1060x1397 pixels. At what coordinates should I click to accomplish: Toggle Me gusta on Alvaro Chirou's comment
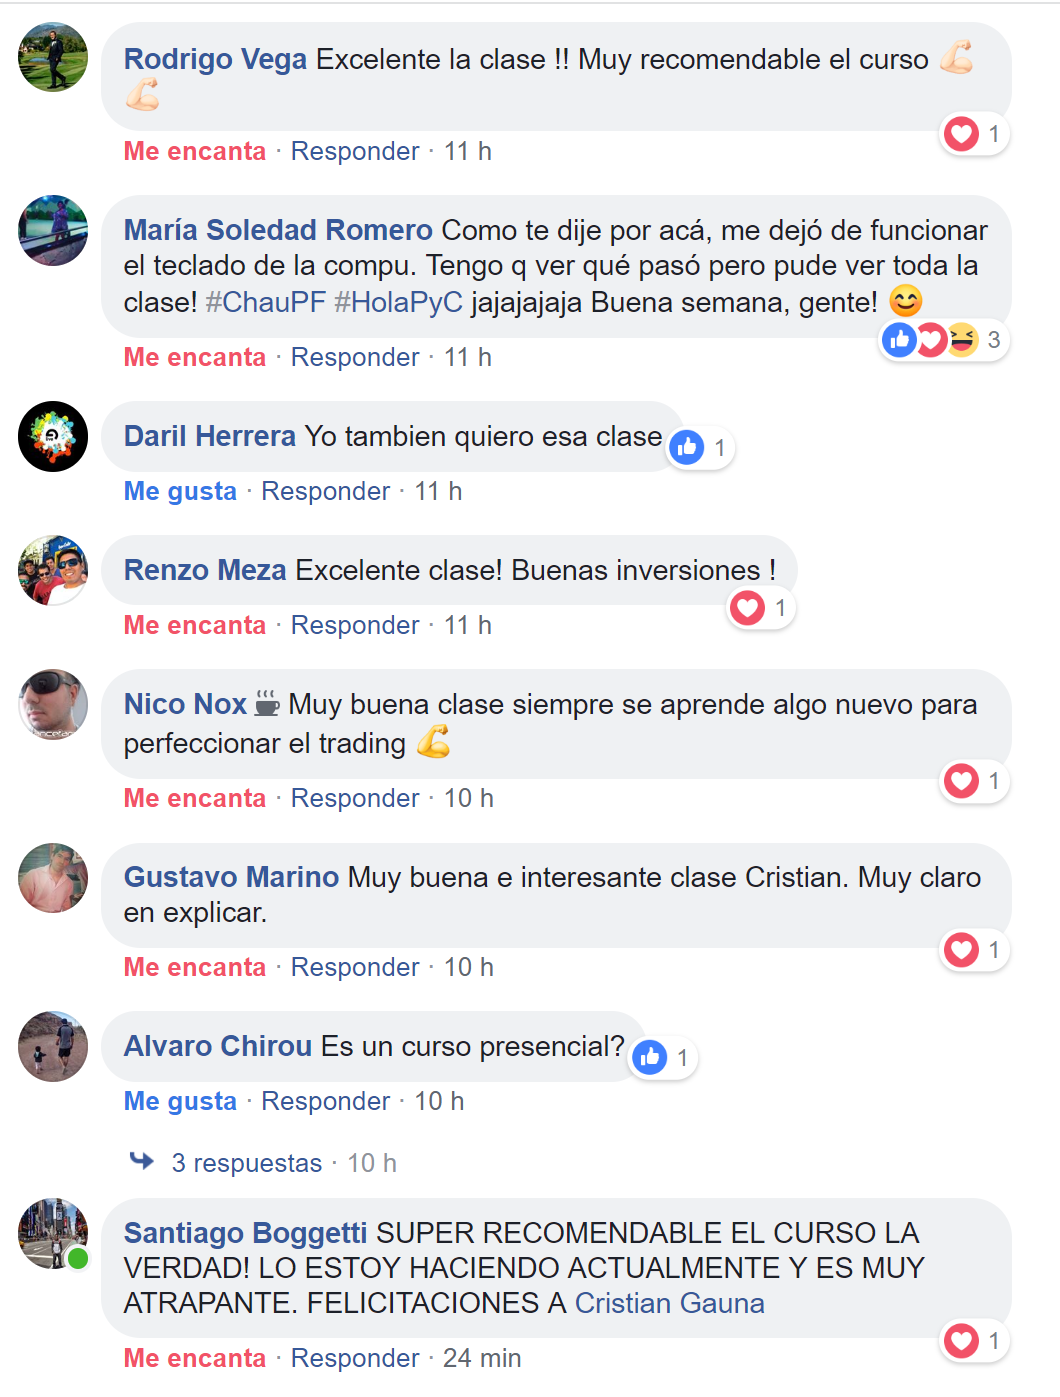coord(180,1101)
